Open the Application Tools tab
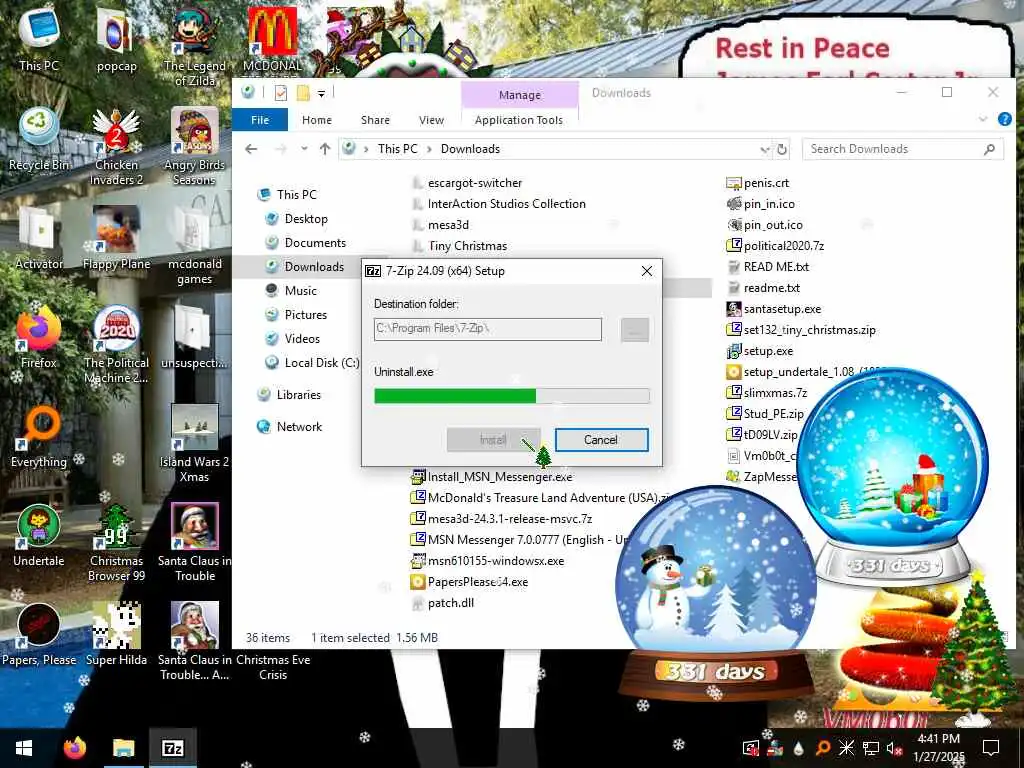The image size is (1024, 768). click(x=519, y=120)
